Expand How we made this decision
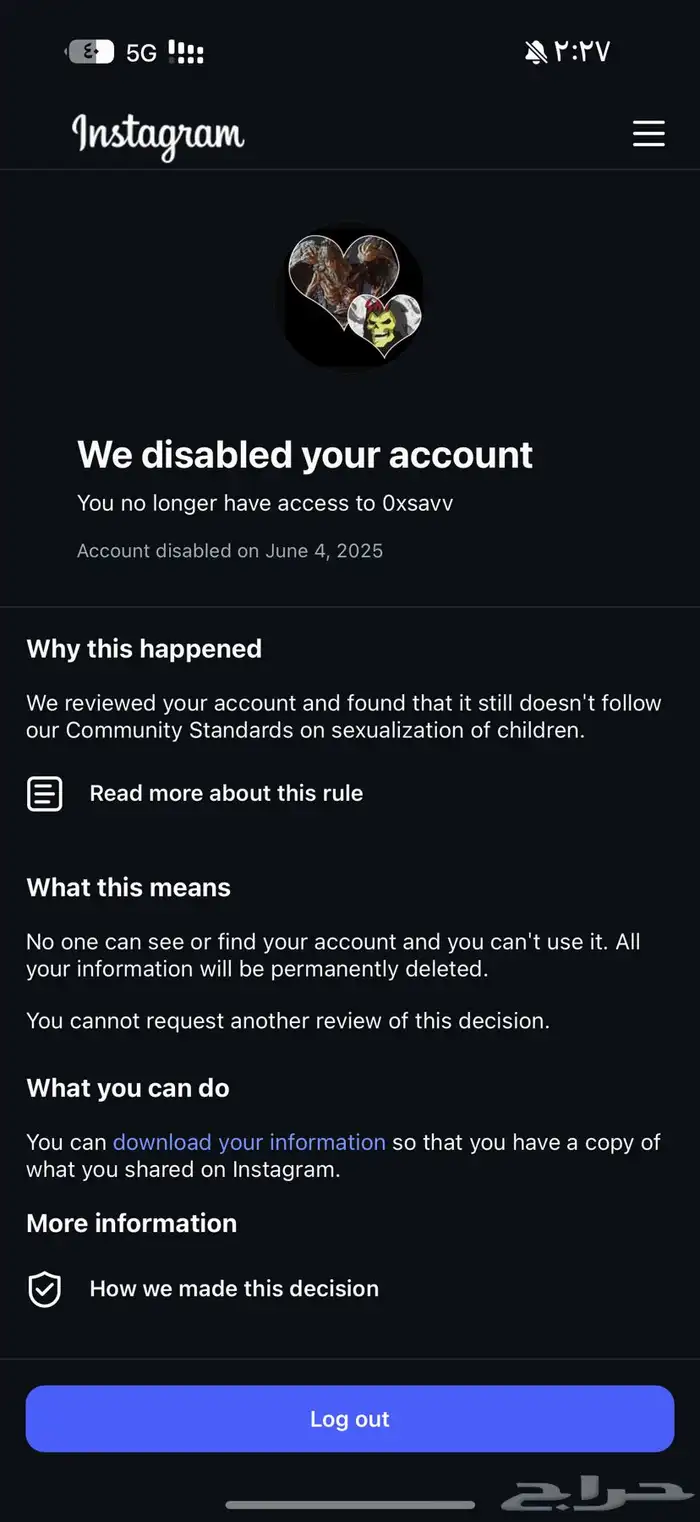Image resolution: width=700 pixels, height=1522 pixels. [x=234, y=1289]
